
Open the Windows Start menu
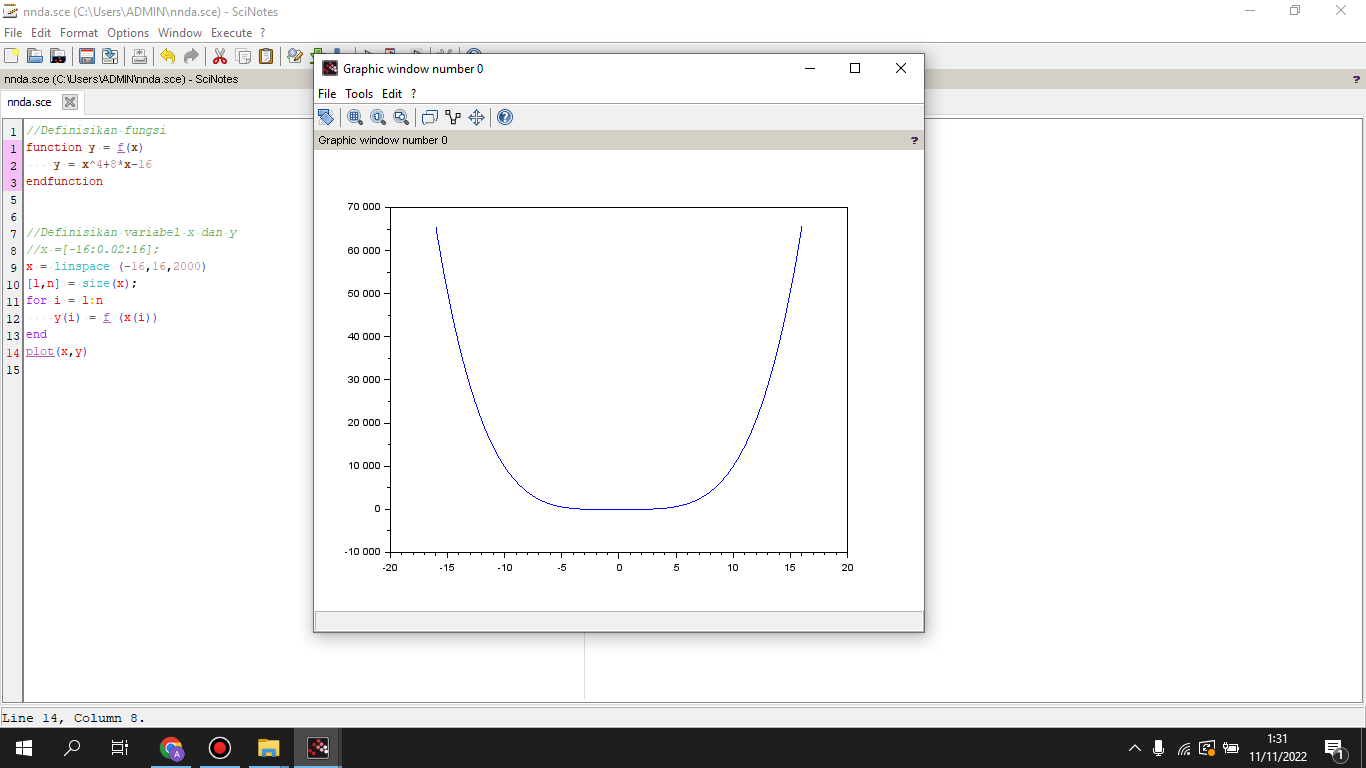(23, 748)
